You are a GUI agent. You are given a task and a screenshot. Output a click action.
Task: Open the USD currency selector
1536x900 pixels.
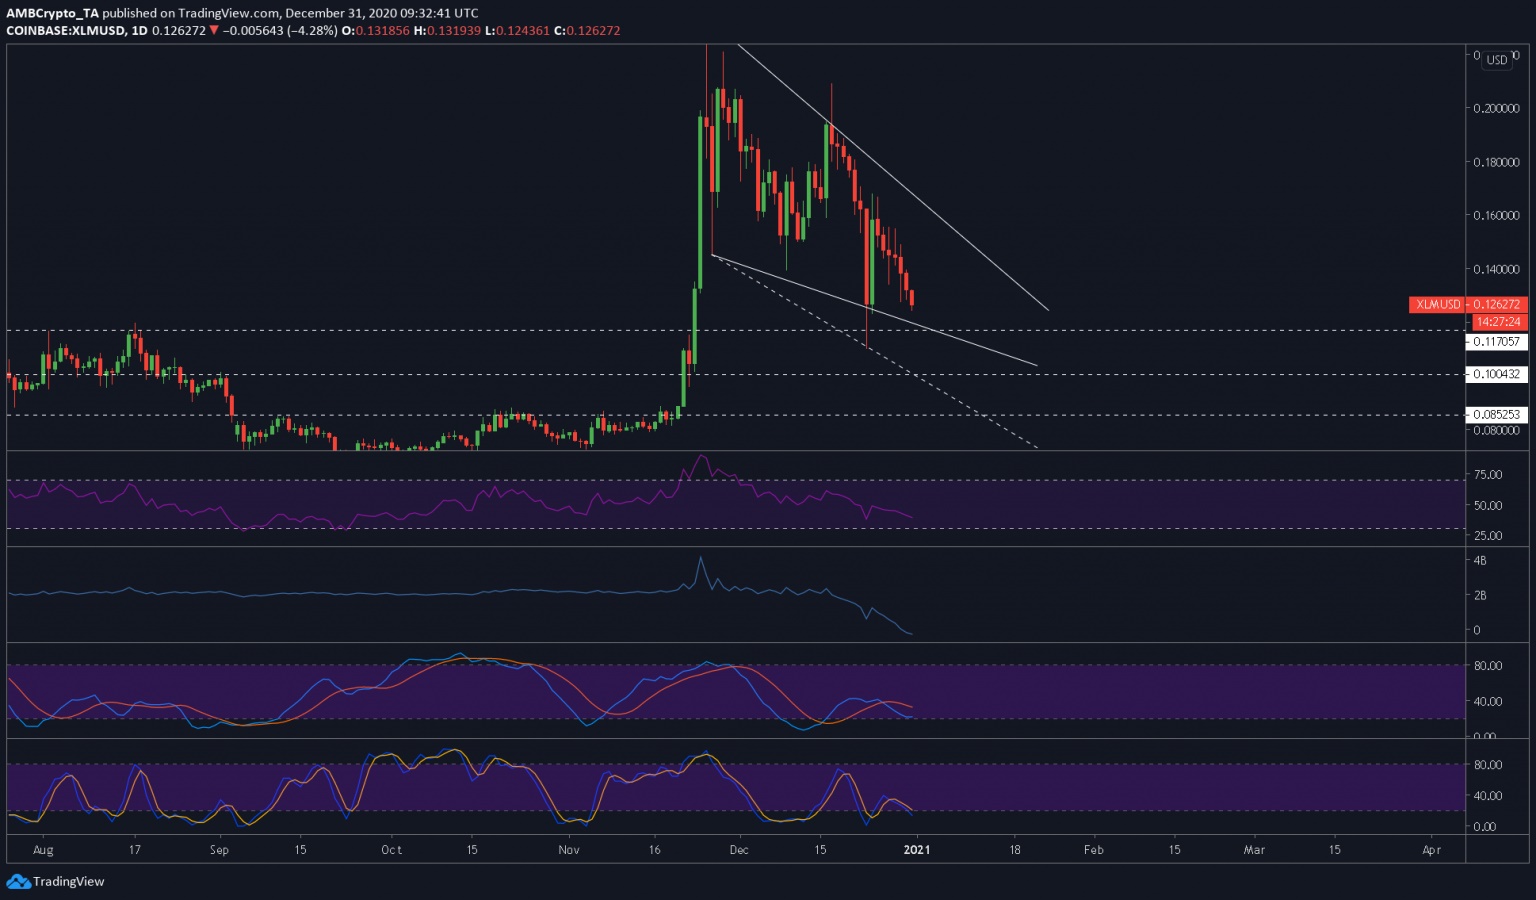pos(1497,60)
